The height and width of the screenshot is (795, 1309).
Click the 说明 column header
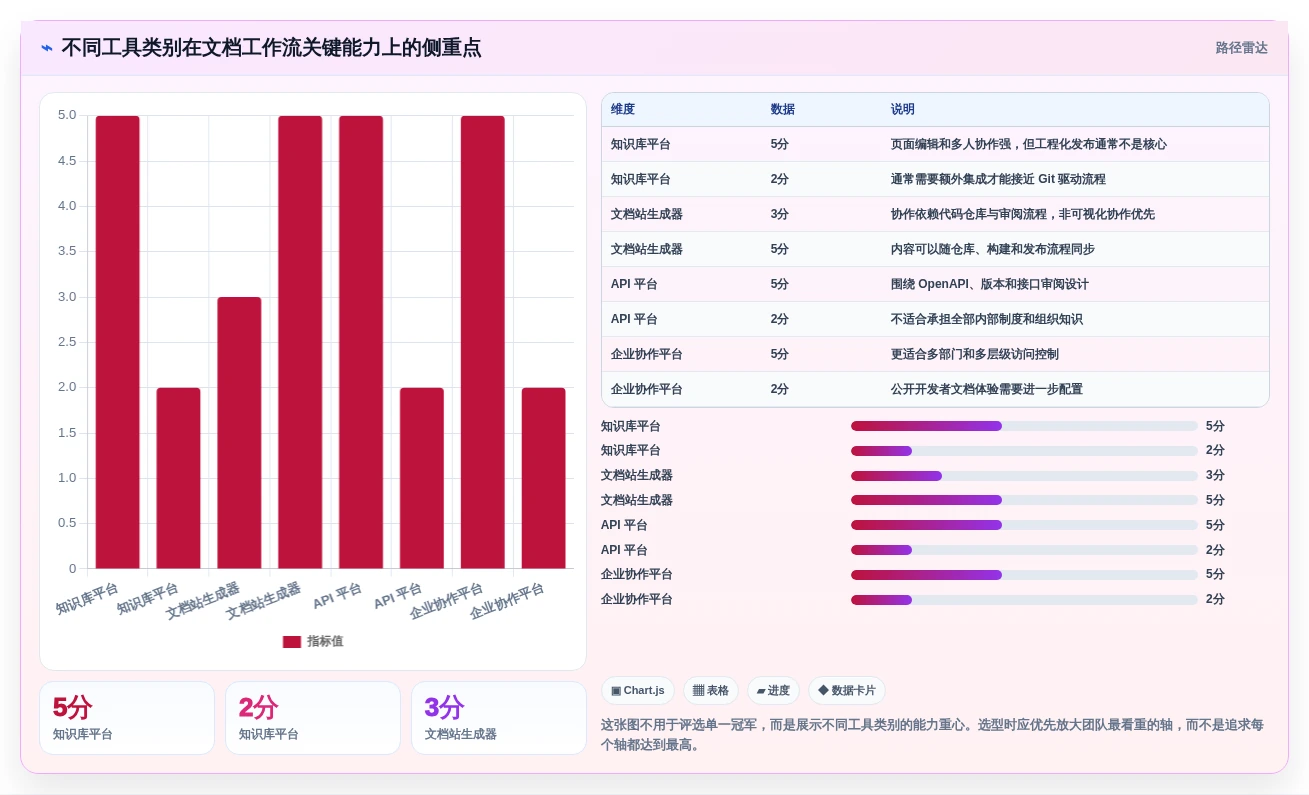(903, 110)
